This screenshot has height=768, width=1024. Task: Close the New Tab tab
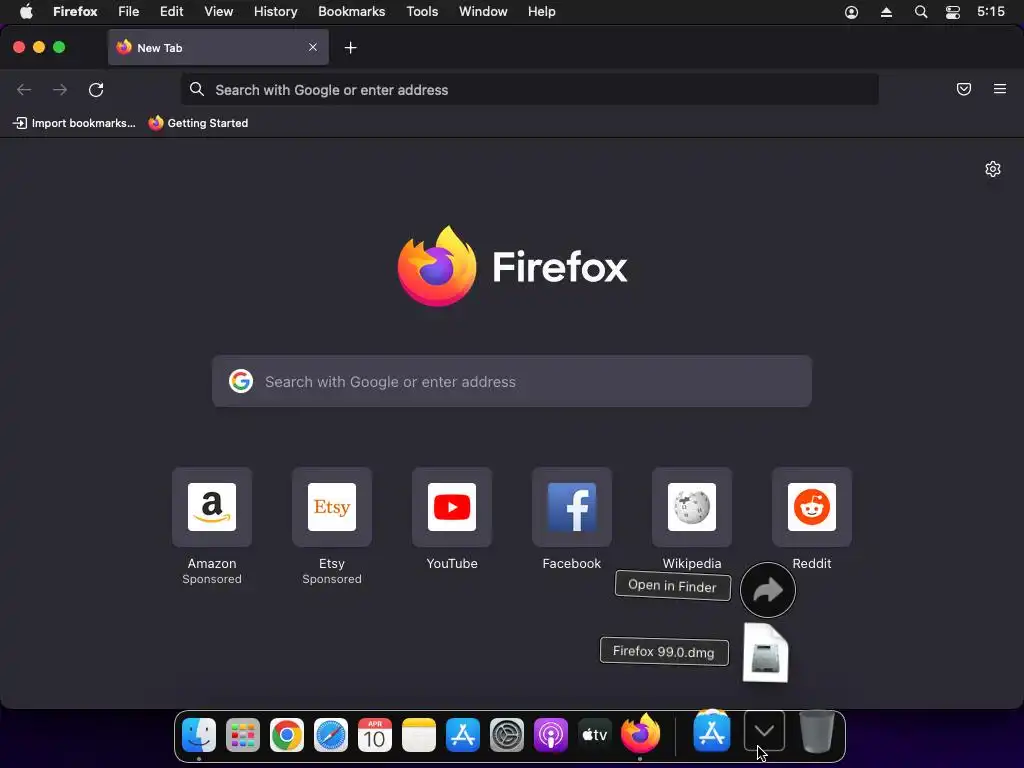pos(313,47)
